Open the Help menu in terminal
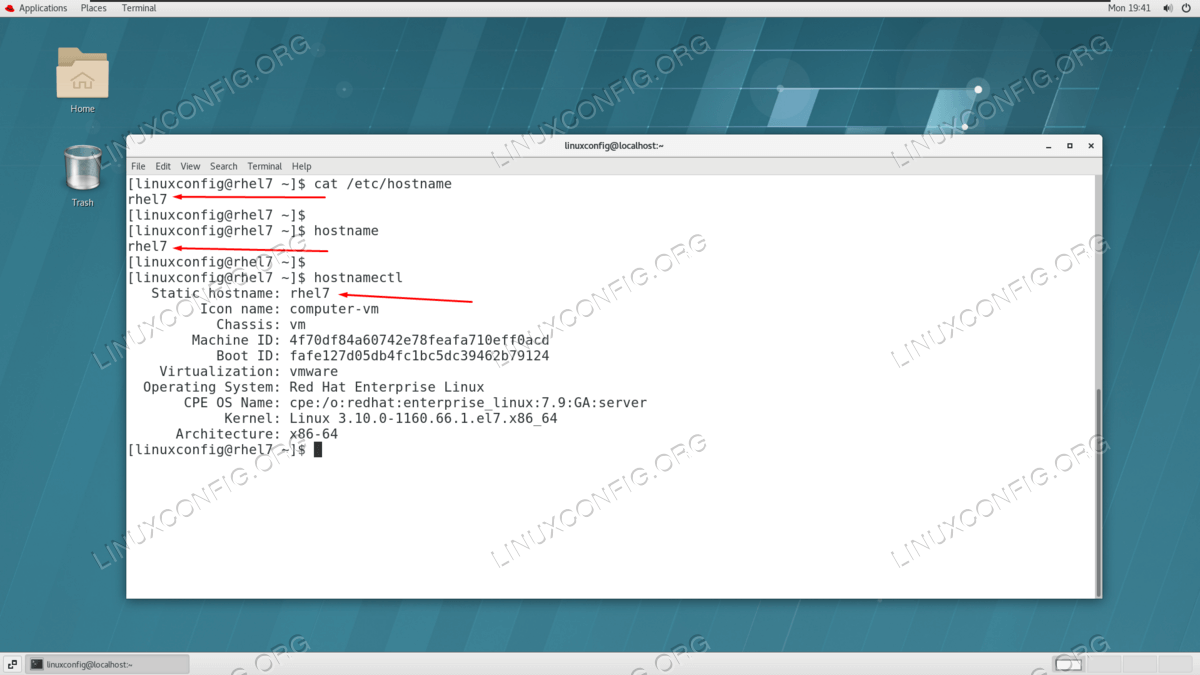This screenshot has height=675, width=1200. coord(302,166)
